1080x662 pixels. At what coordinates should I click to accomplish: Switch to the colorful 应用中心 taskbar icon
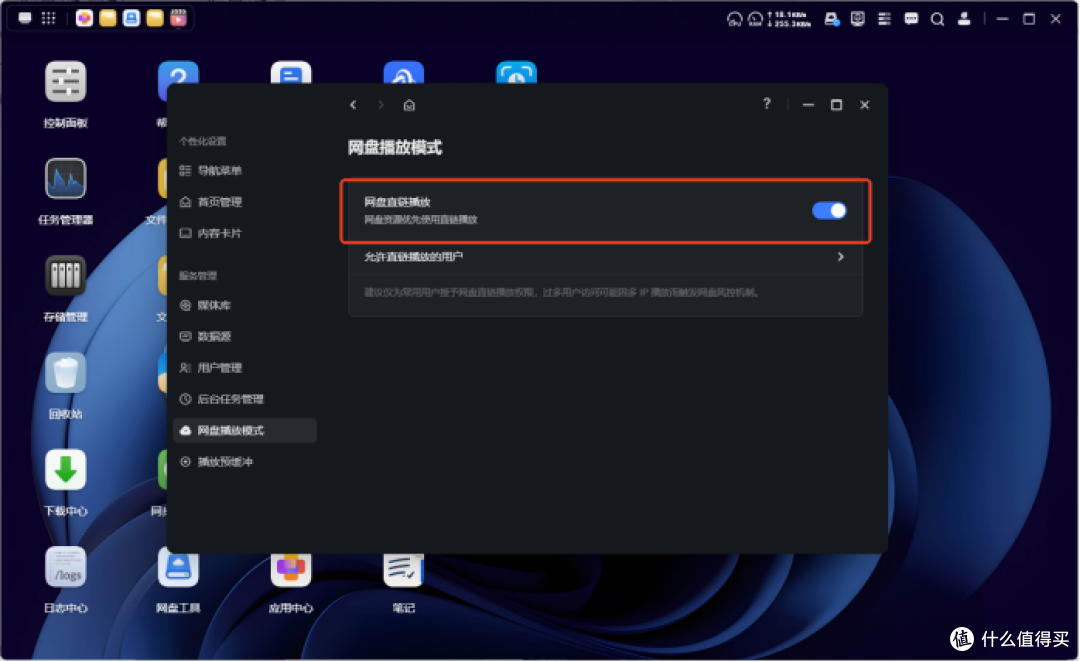click(84, 19)
